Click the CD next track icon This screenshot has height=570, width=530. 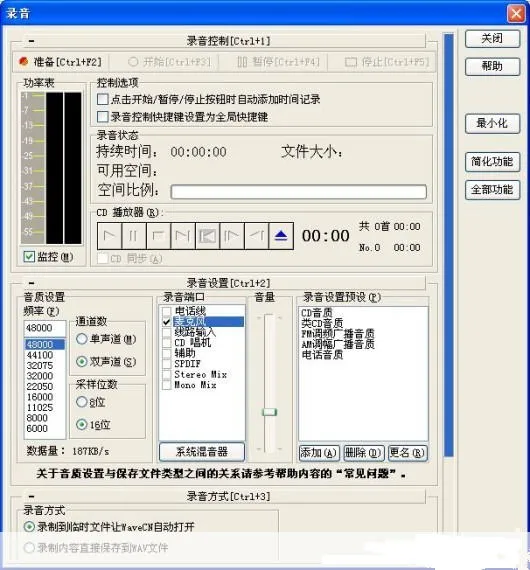point(182,236)
